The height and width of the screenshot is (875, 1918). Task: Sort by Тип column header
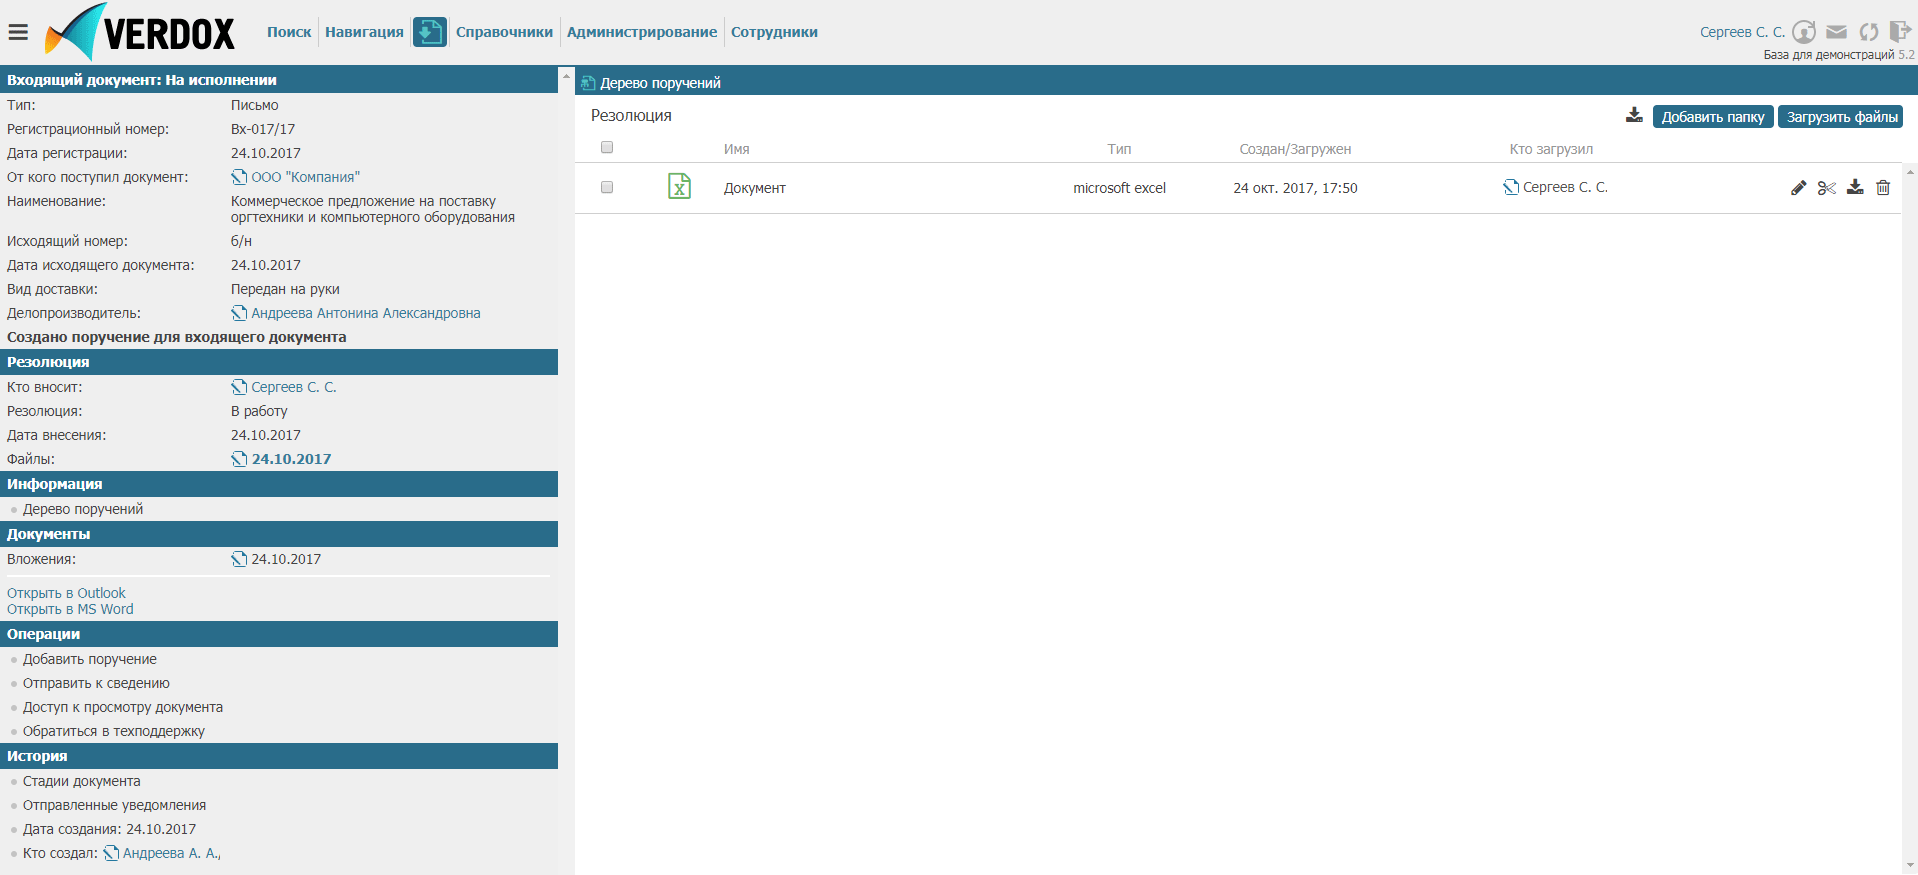pyautogui.click(x=1119, y=149)
